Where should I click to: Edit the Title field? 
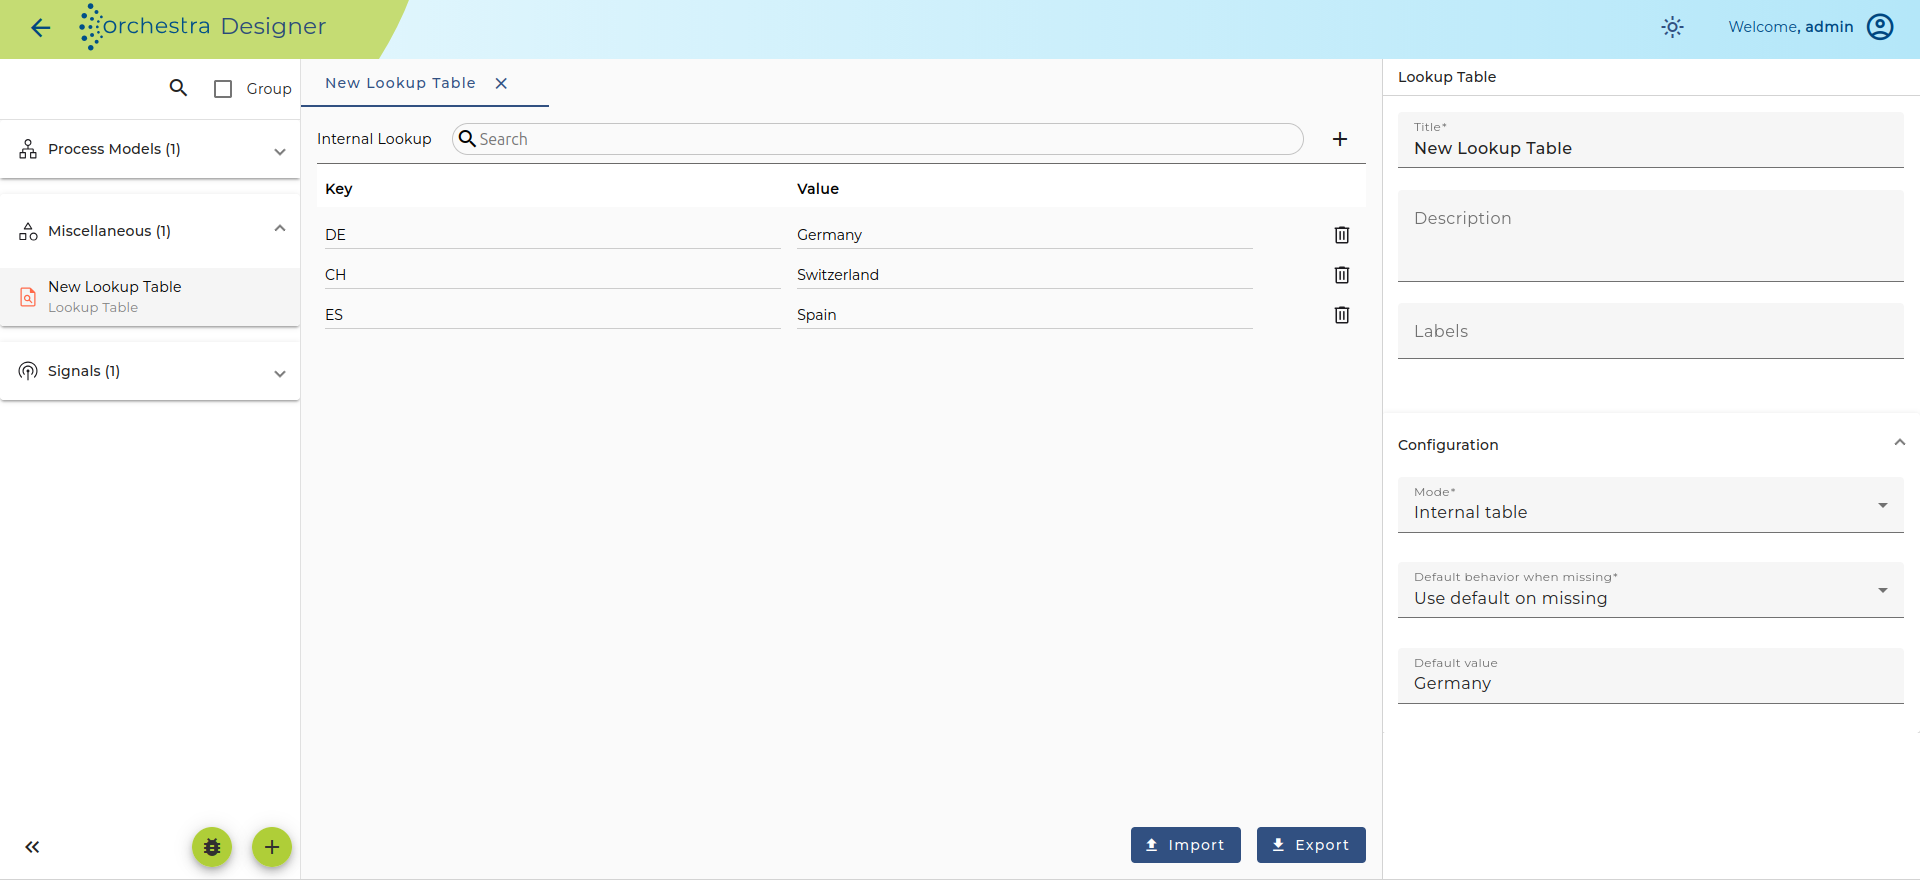[x=1650, y=140]
